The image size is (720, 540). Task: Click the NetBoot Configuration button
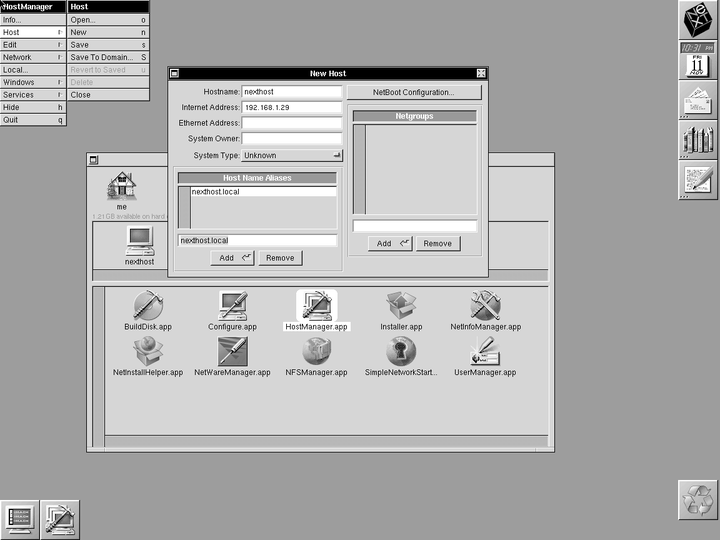(x=413, y=92)
